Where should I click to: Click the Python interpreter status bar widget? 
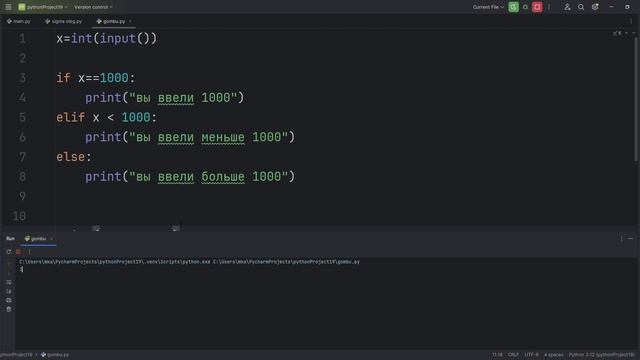tap(602, 355)
